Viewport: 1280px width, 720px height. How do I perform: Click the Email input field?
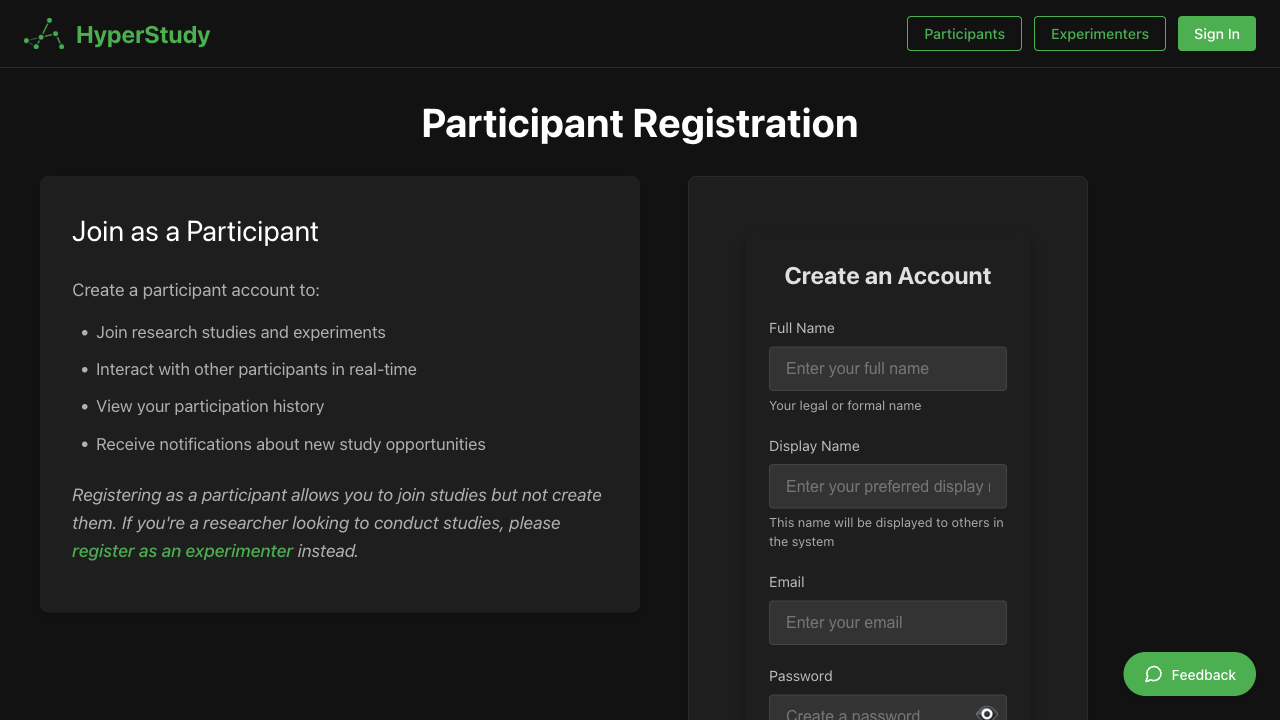click(887, 622)
